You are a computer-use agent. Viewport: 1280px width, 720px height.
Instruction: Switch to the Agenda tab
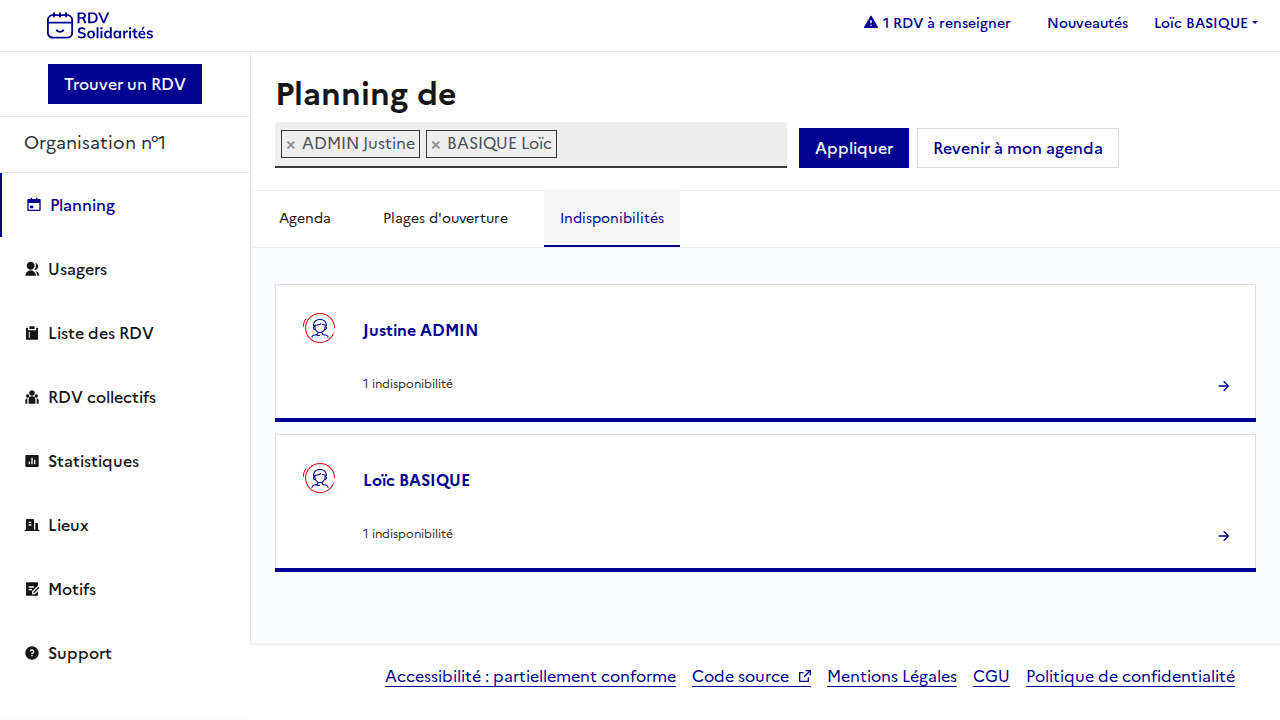click(305, 218)
